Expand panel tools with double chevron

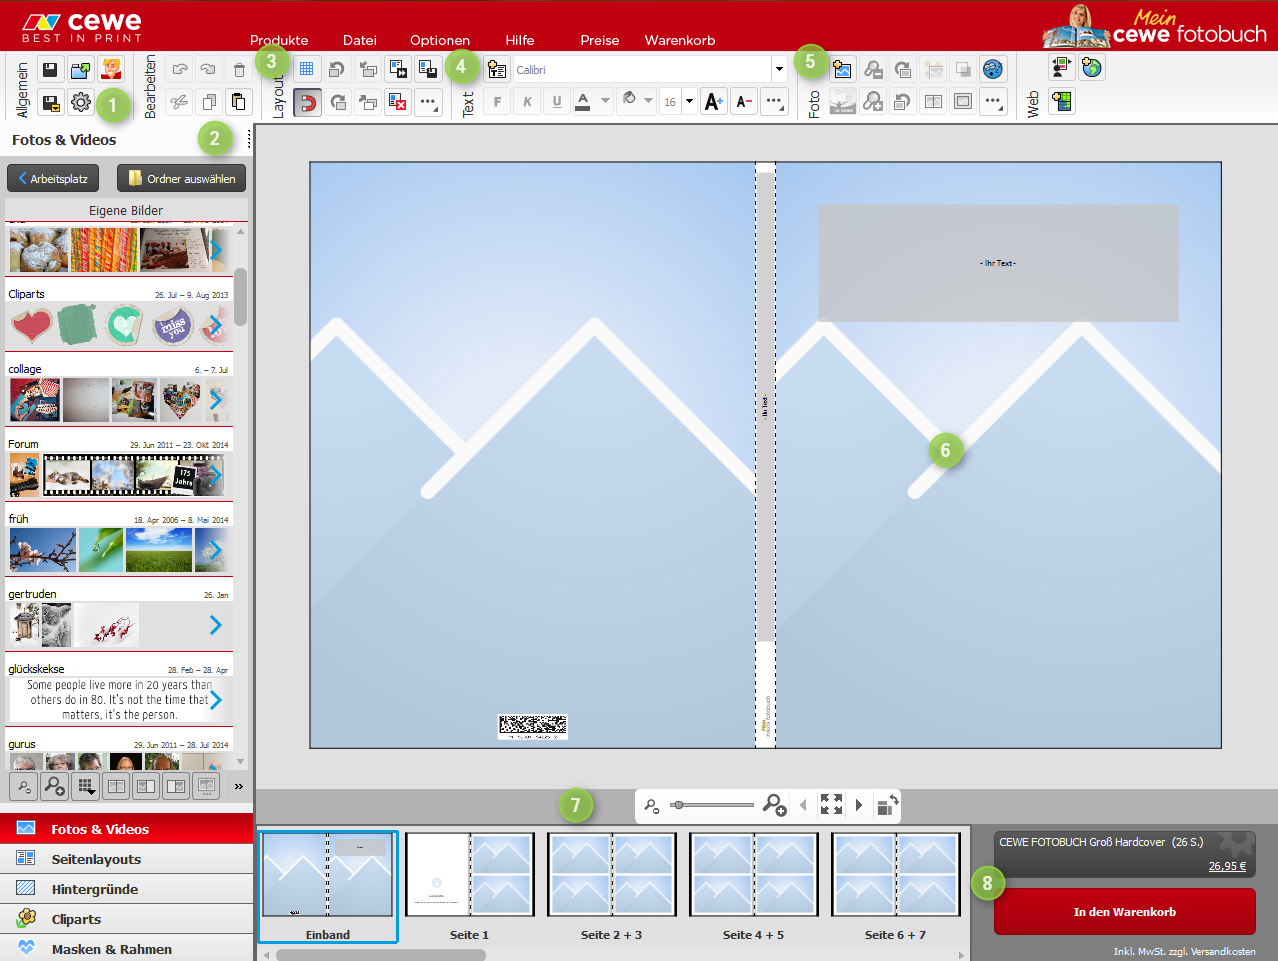(239, 786)
